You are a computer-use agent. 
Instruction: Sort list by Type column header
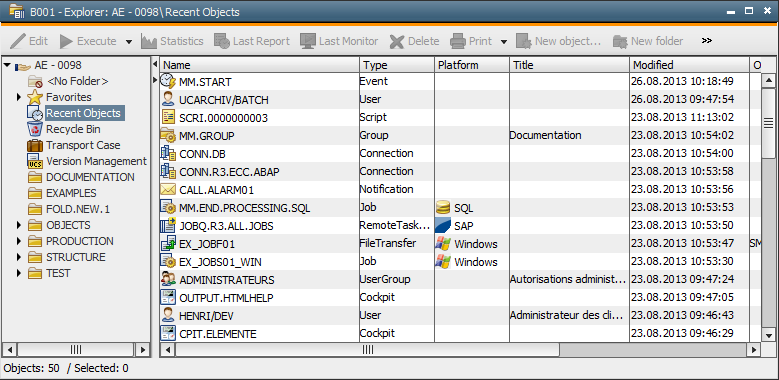point(397,65)
